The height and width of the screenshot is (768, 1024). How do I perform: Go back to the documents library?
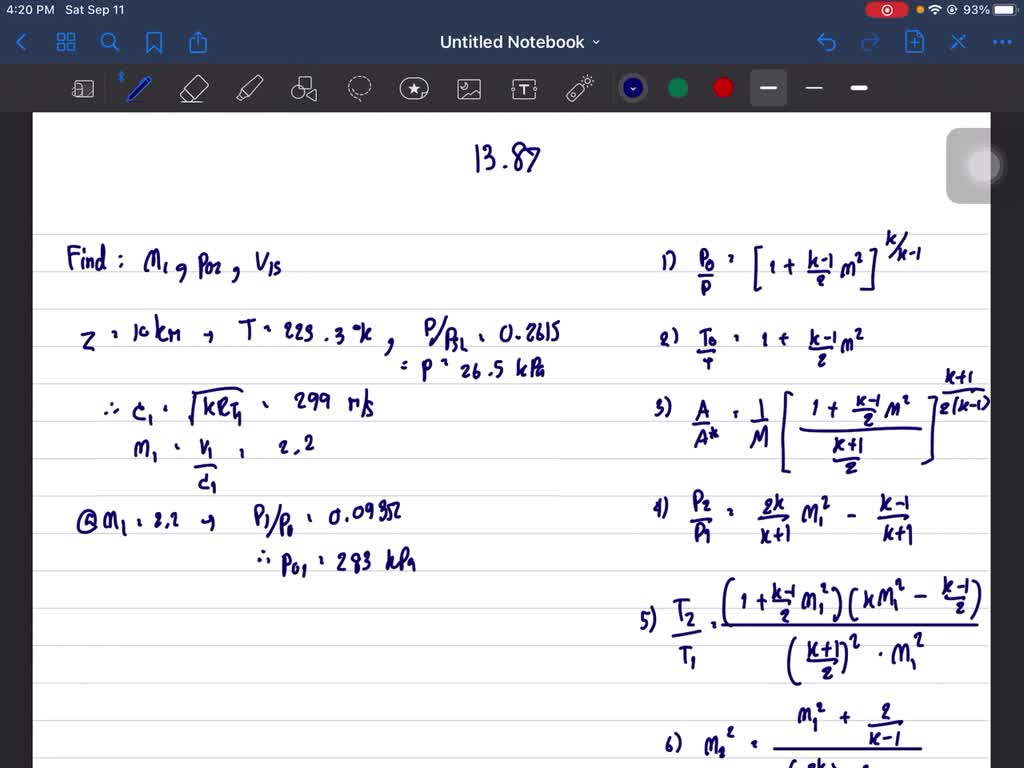click(x=22, y=42)
